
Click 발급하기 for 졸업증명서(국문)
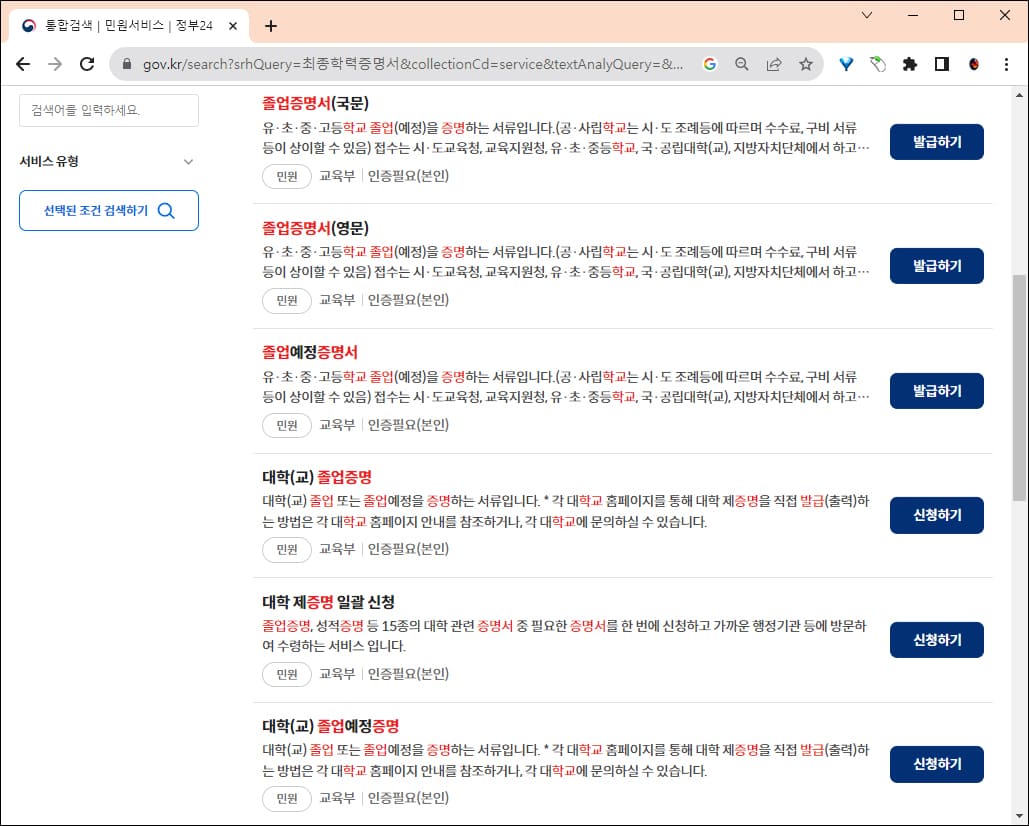936,142
